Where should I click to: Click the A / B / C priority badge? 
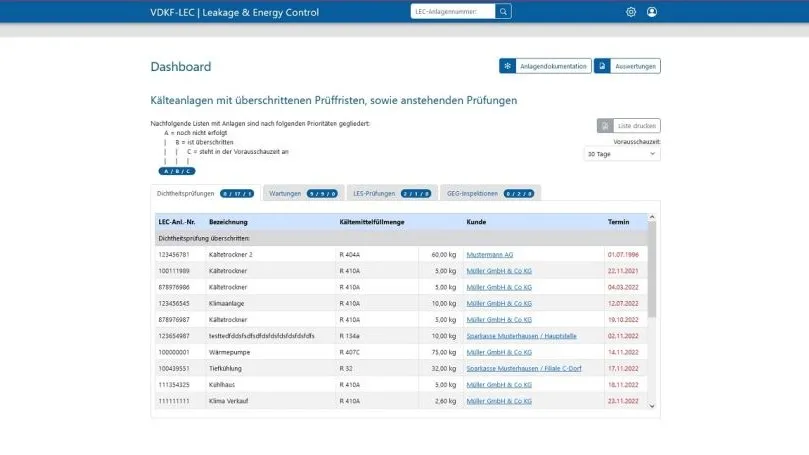(x=177, y=171)
